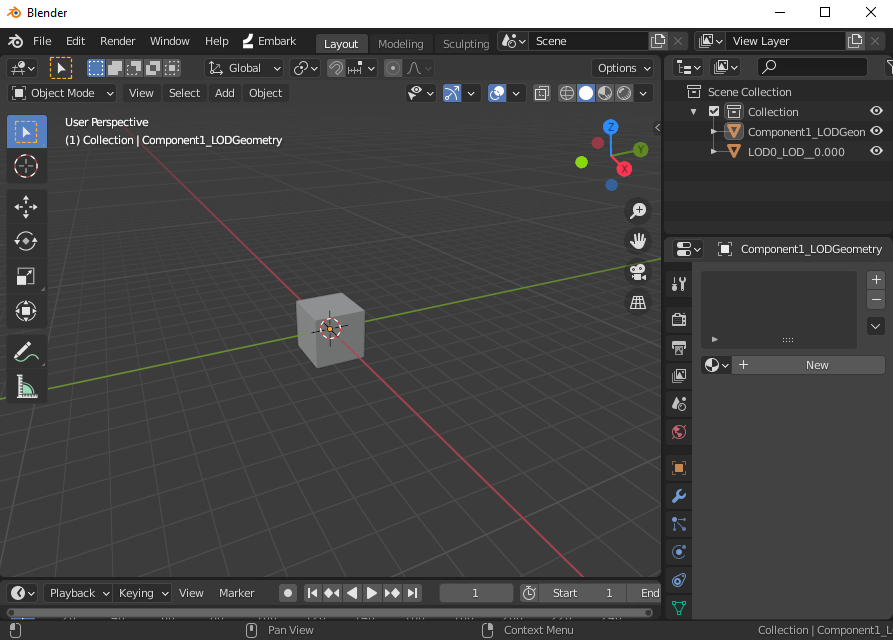Viewport: 893px width, 640px height.
Task: Open the Render menu
Action: (x=117, y=41)
